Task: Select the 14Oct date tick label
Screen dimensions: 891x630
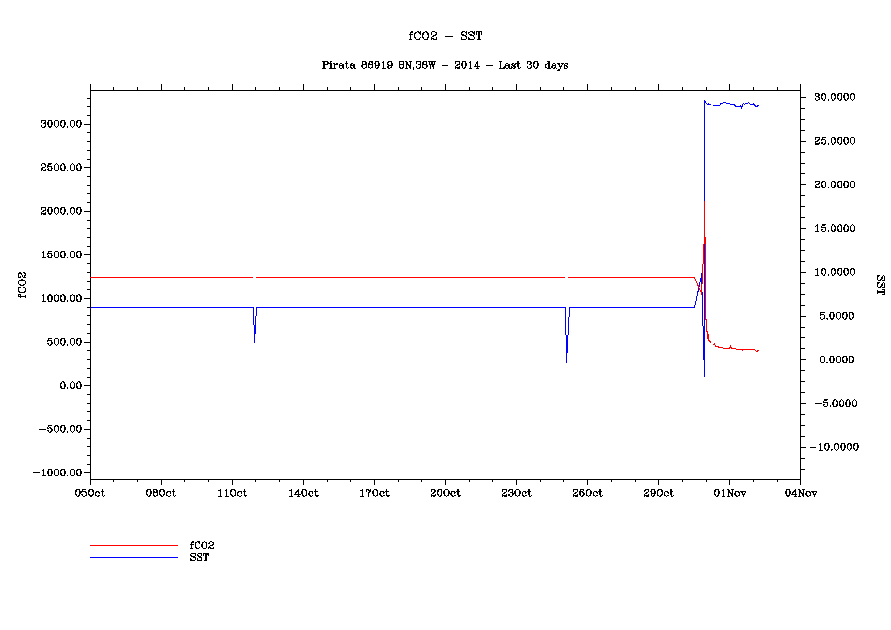Action: tap(303, 492)
